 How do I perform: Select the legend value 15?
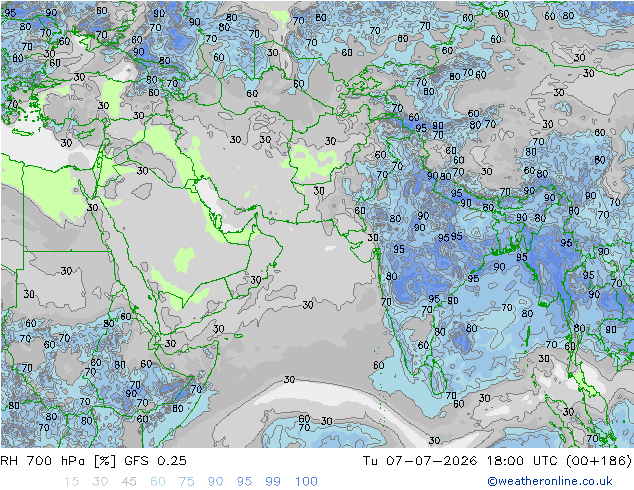pyautogui.click(x=71, y=481)
